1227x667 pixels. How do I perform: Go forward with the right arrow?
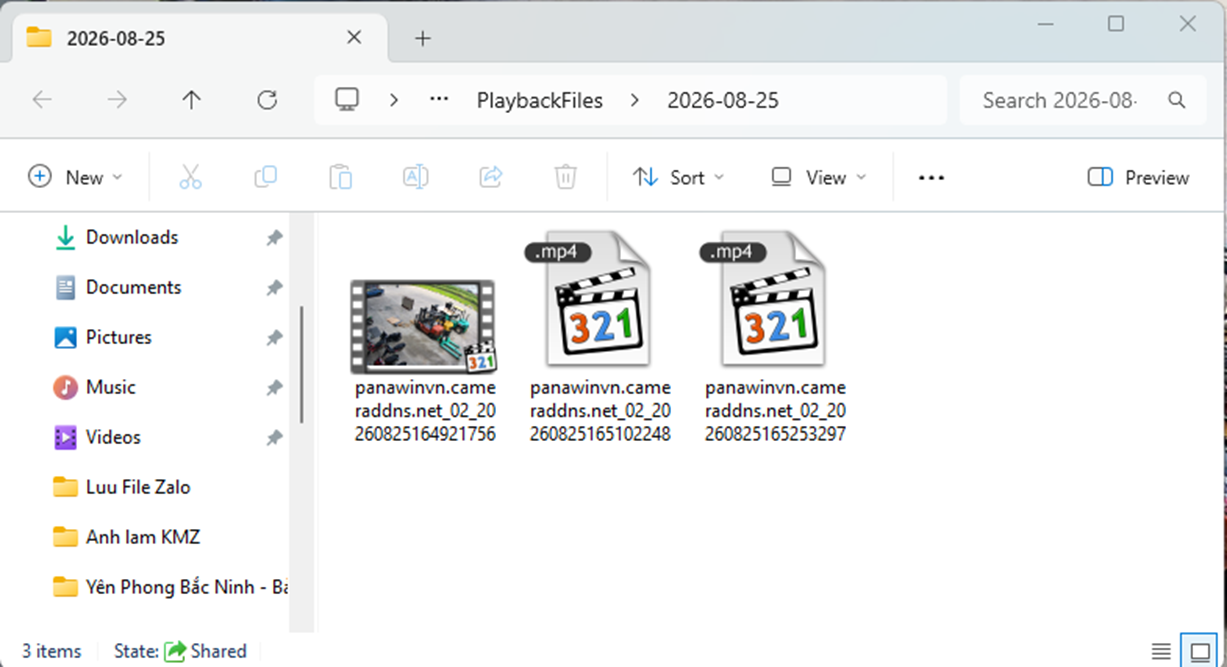pos(117,100)
